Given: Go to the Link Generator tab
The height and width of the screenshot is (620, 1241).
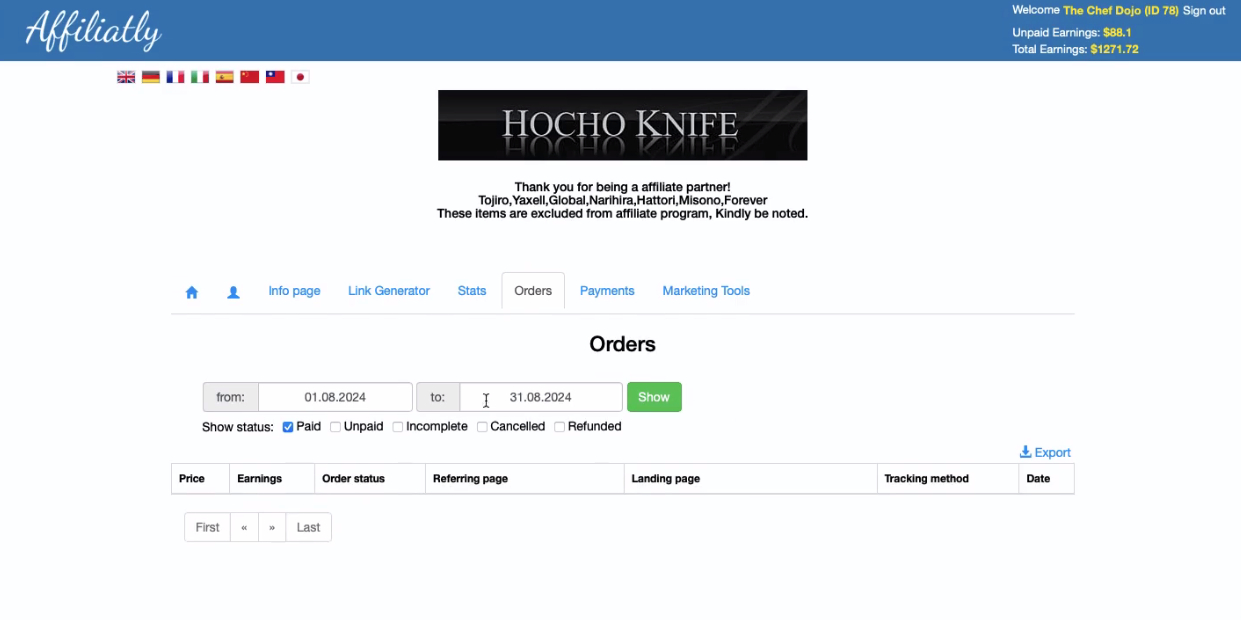Looking at the screenshot, I should coord(389,291).
